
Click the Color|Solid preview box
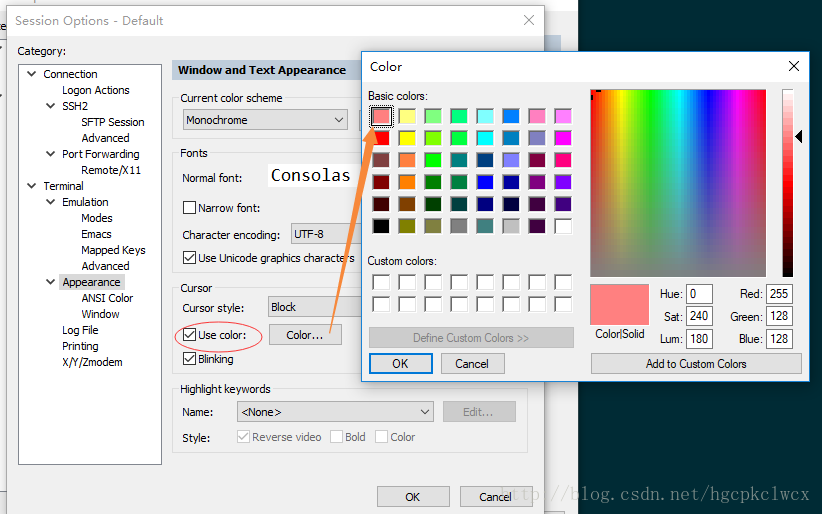coord(620,305)
